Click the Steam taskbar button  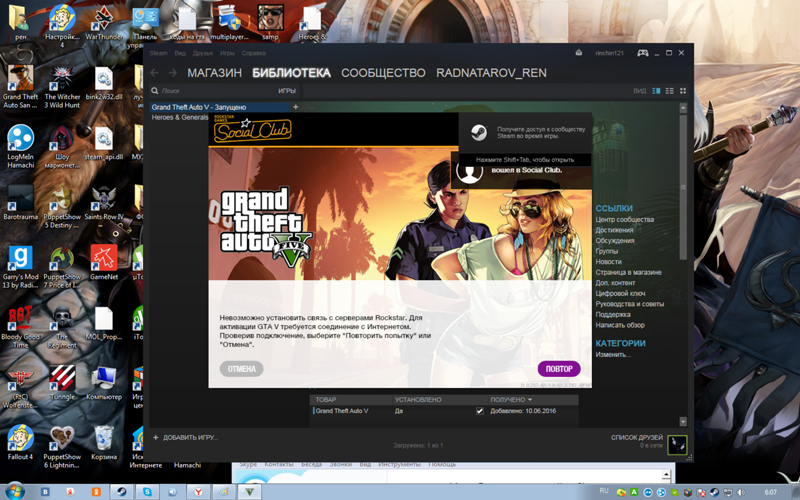tap(122, 492)
